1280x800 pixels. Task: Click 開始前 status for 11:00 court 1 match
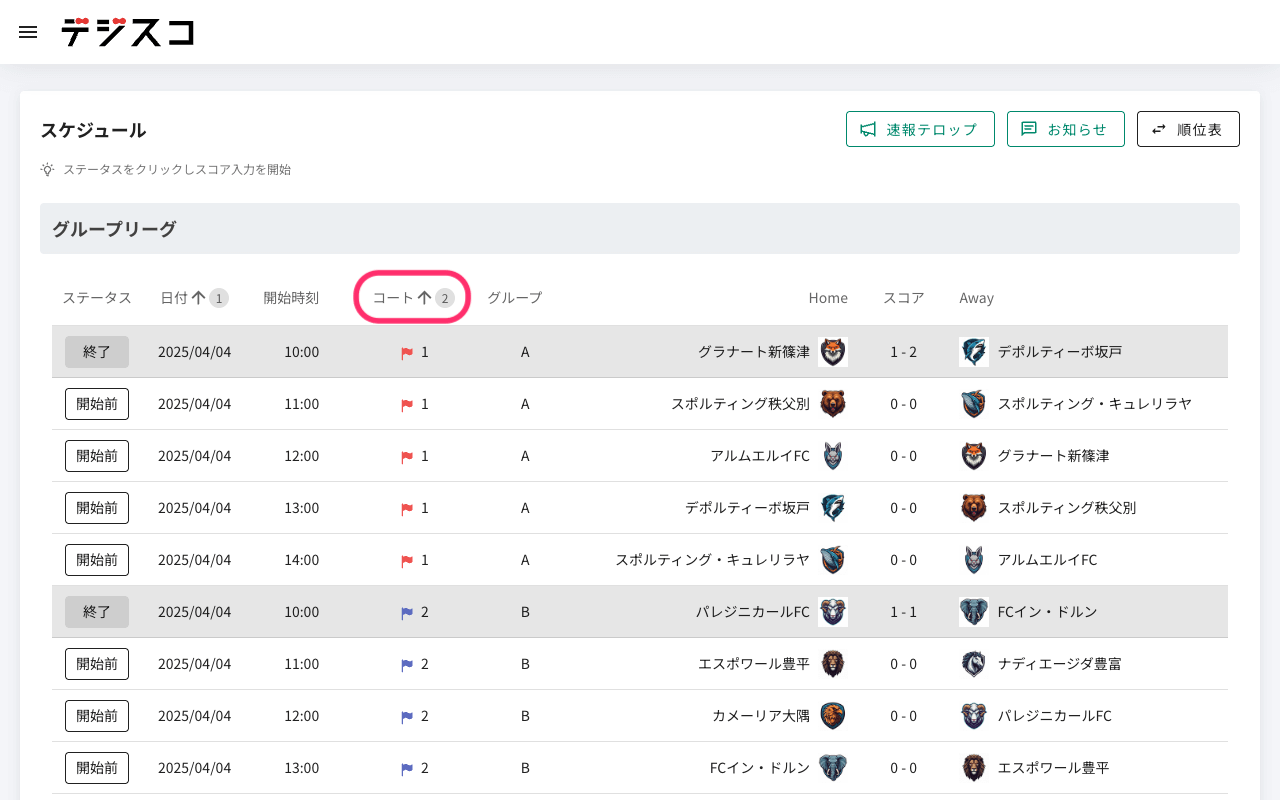[97, 404]
